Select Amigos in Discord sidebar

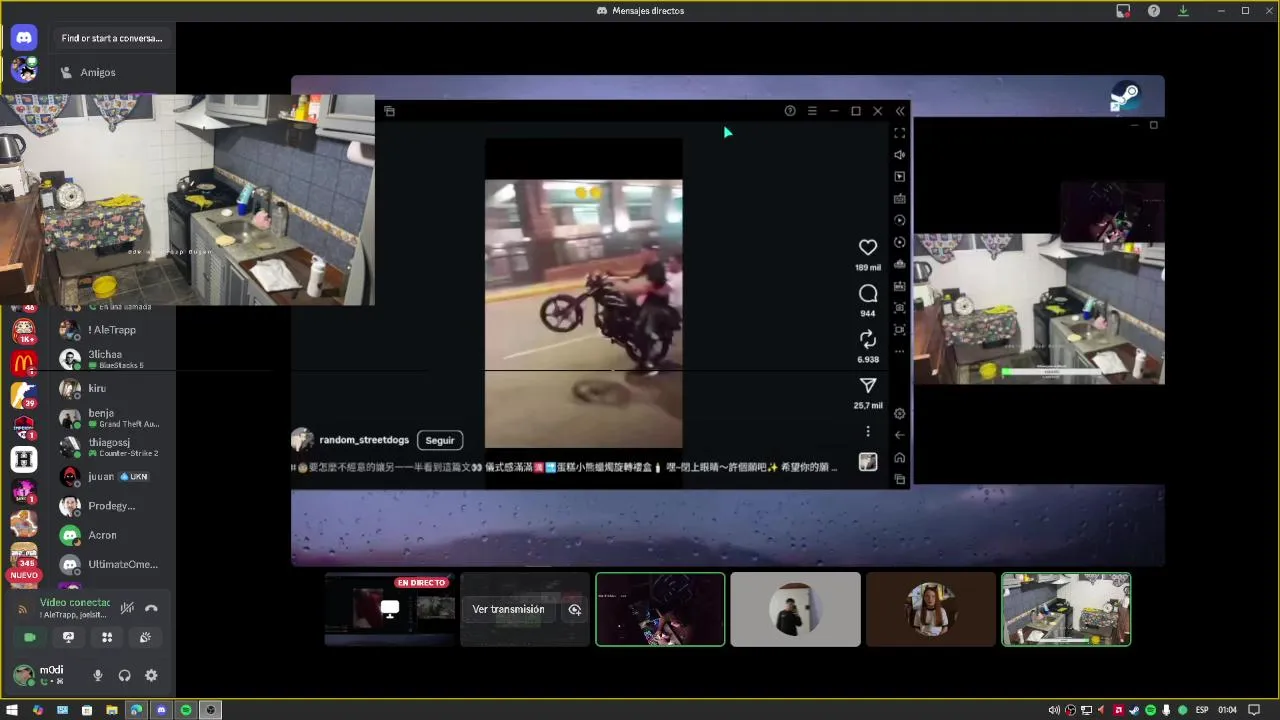click(x=98, y=72)
